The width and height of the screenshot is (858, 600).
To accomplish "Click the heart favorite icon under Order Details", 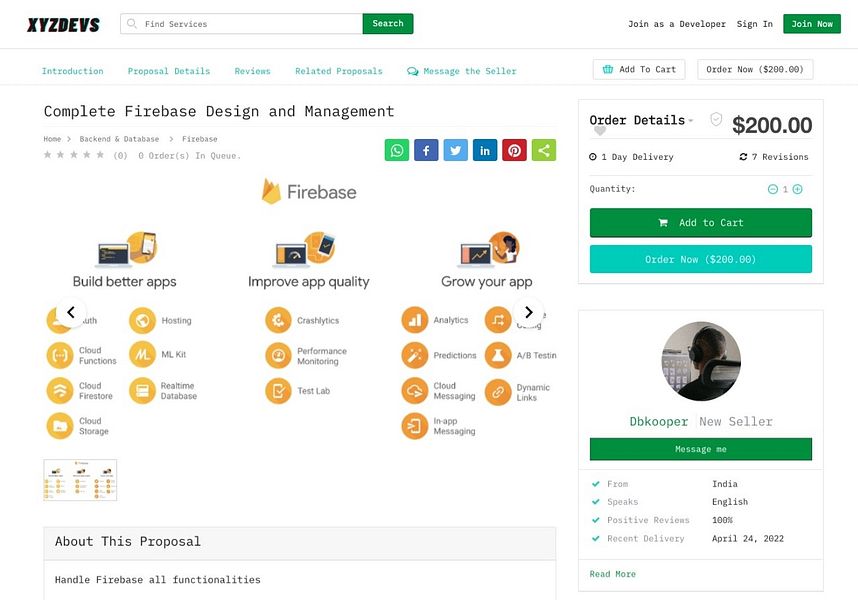I will pos(600,131).
